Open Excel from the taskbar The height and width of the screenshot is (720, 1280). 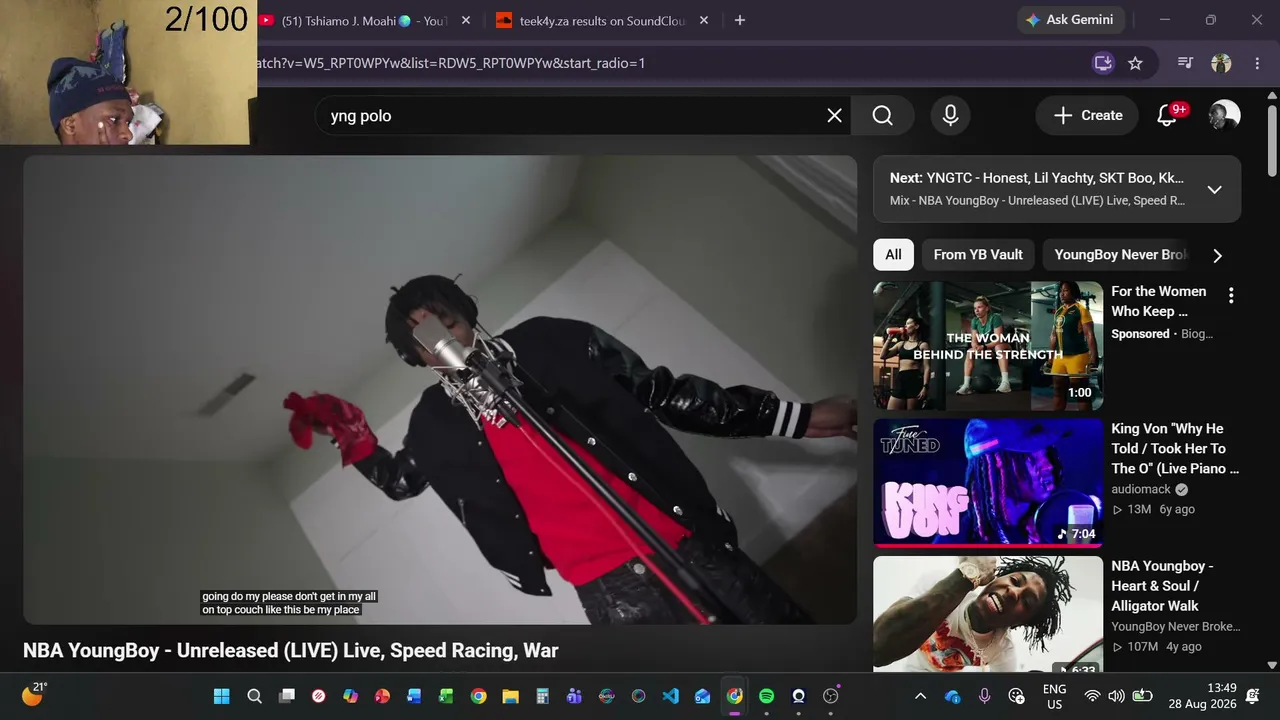(447, 696)
